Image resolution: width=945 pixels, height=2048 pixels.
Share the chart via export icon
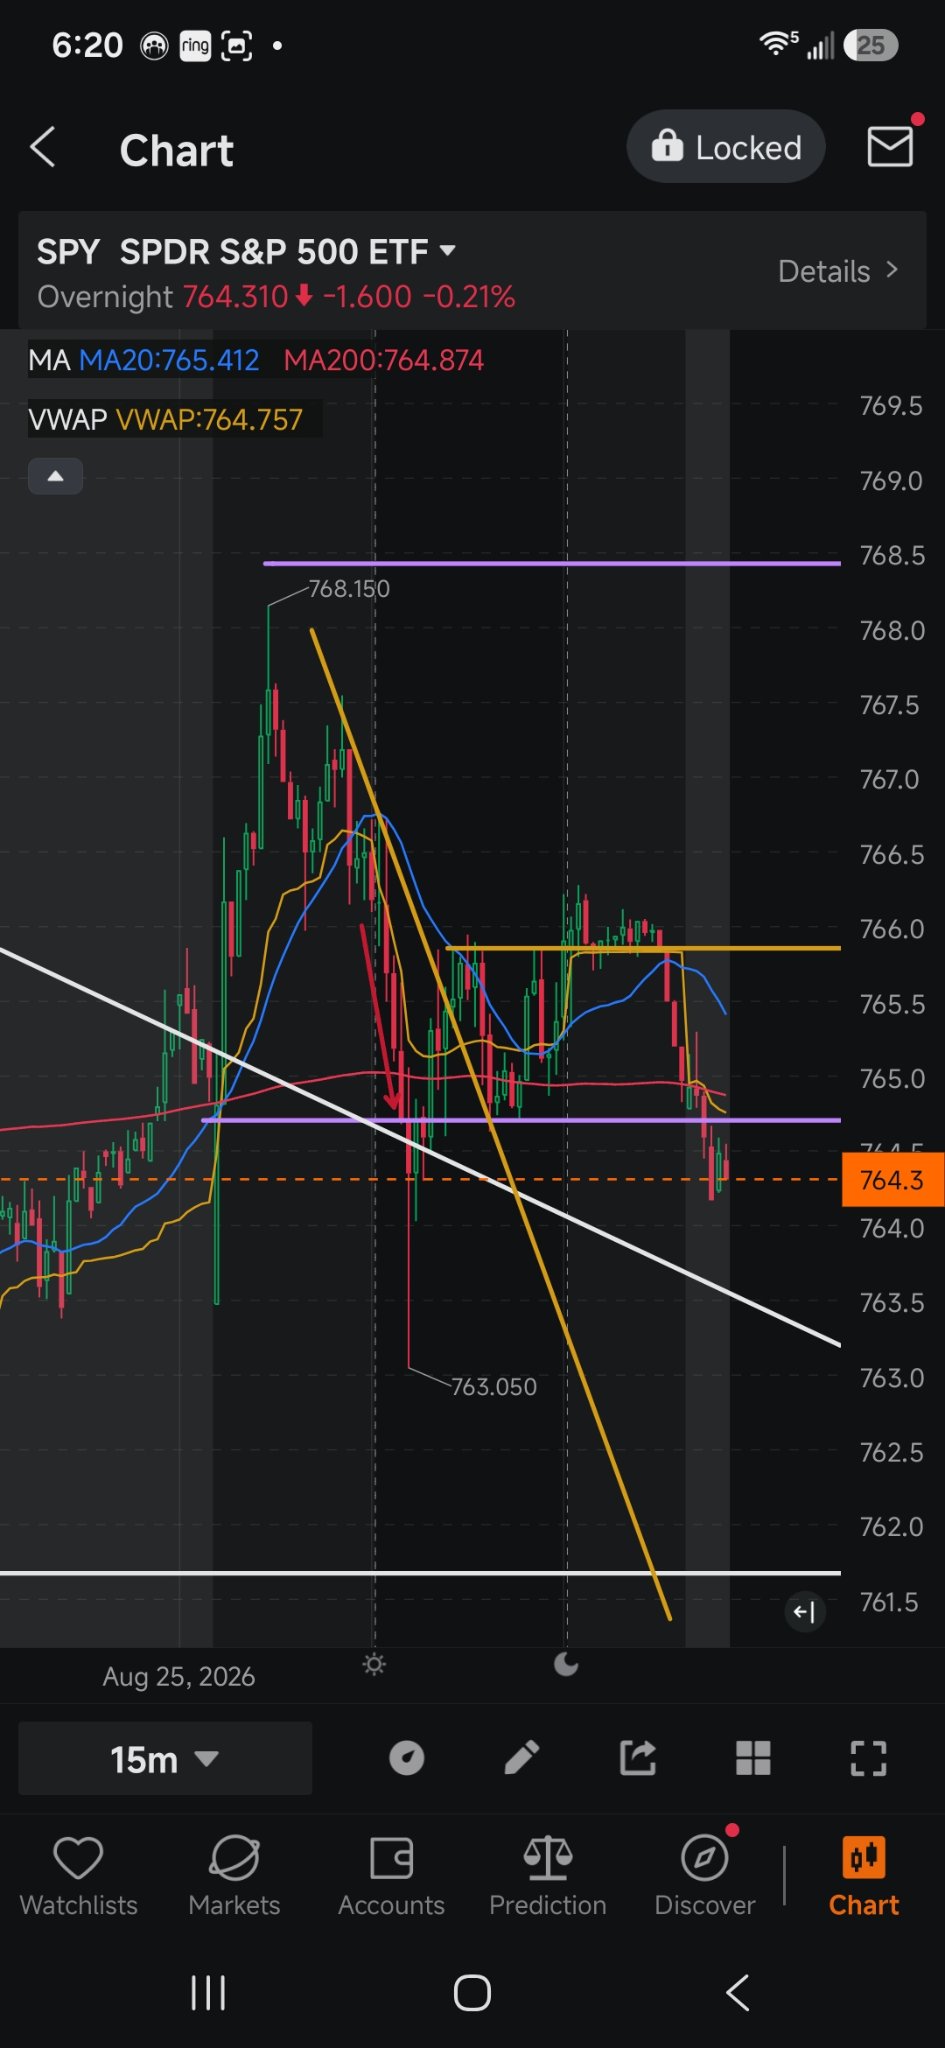coord(638,1758)
